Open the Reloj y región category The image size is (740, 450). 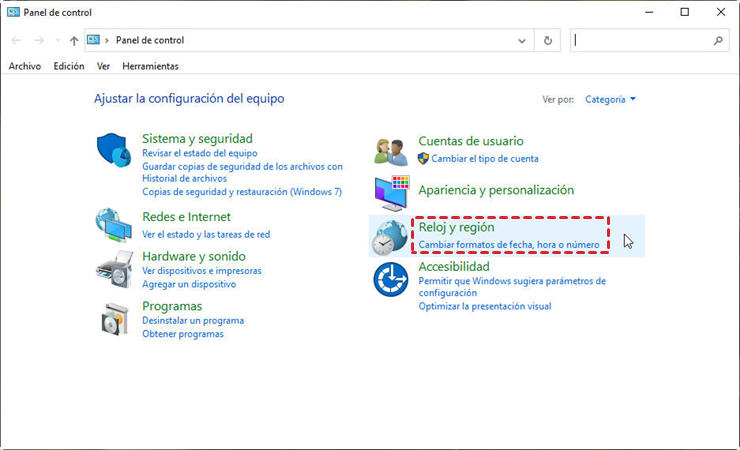456,227
